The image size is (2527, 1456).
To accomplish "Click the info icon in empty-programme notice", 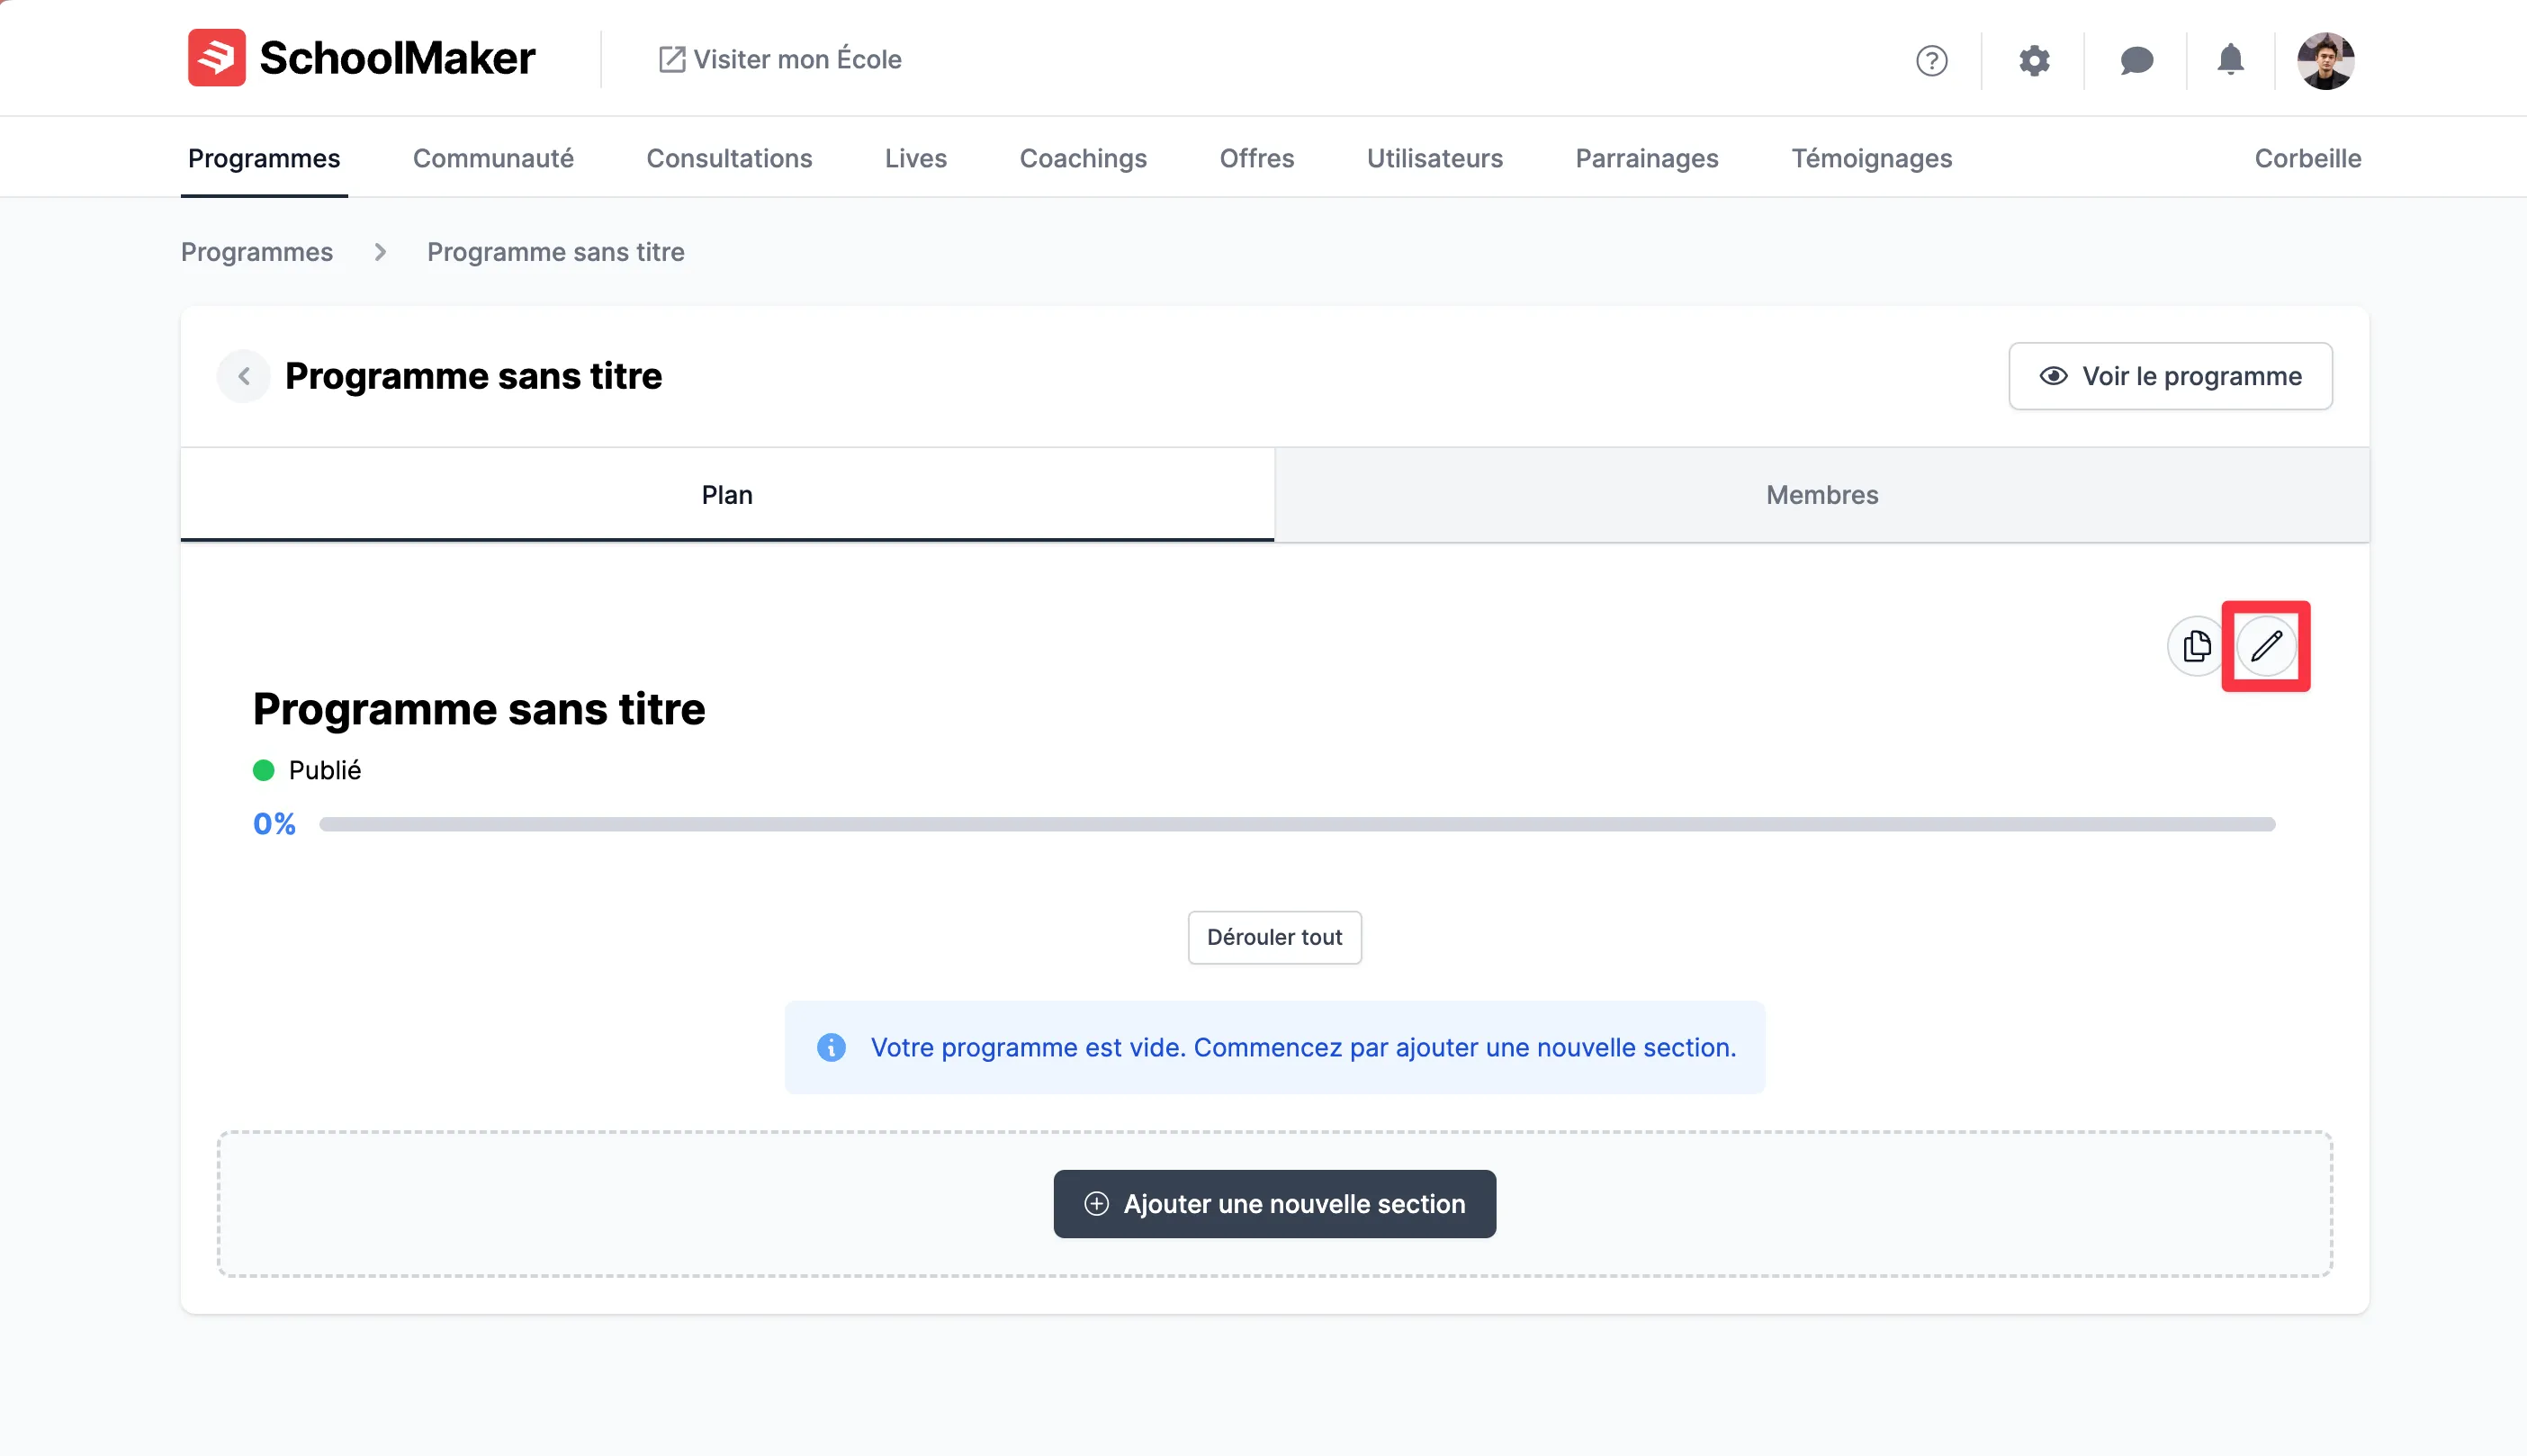I will point(831,1047).
